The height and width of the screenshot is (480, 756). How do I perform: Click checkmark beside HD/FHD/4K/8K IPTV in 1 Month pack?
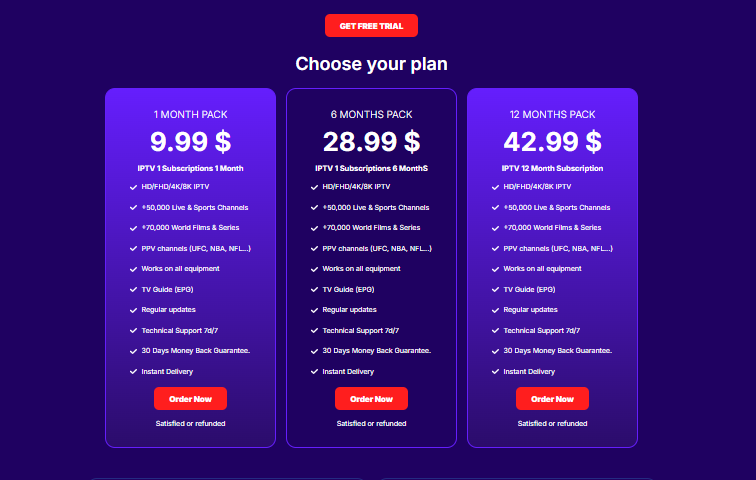(x=134, y=187)
